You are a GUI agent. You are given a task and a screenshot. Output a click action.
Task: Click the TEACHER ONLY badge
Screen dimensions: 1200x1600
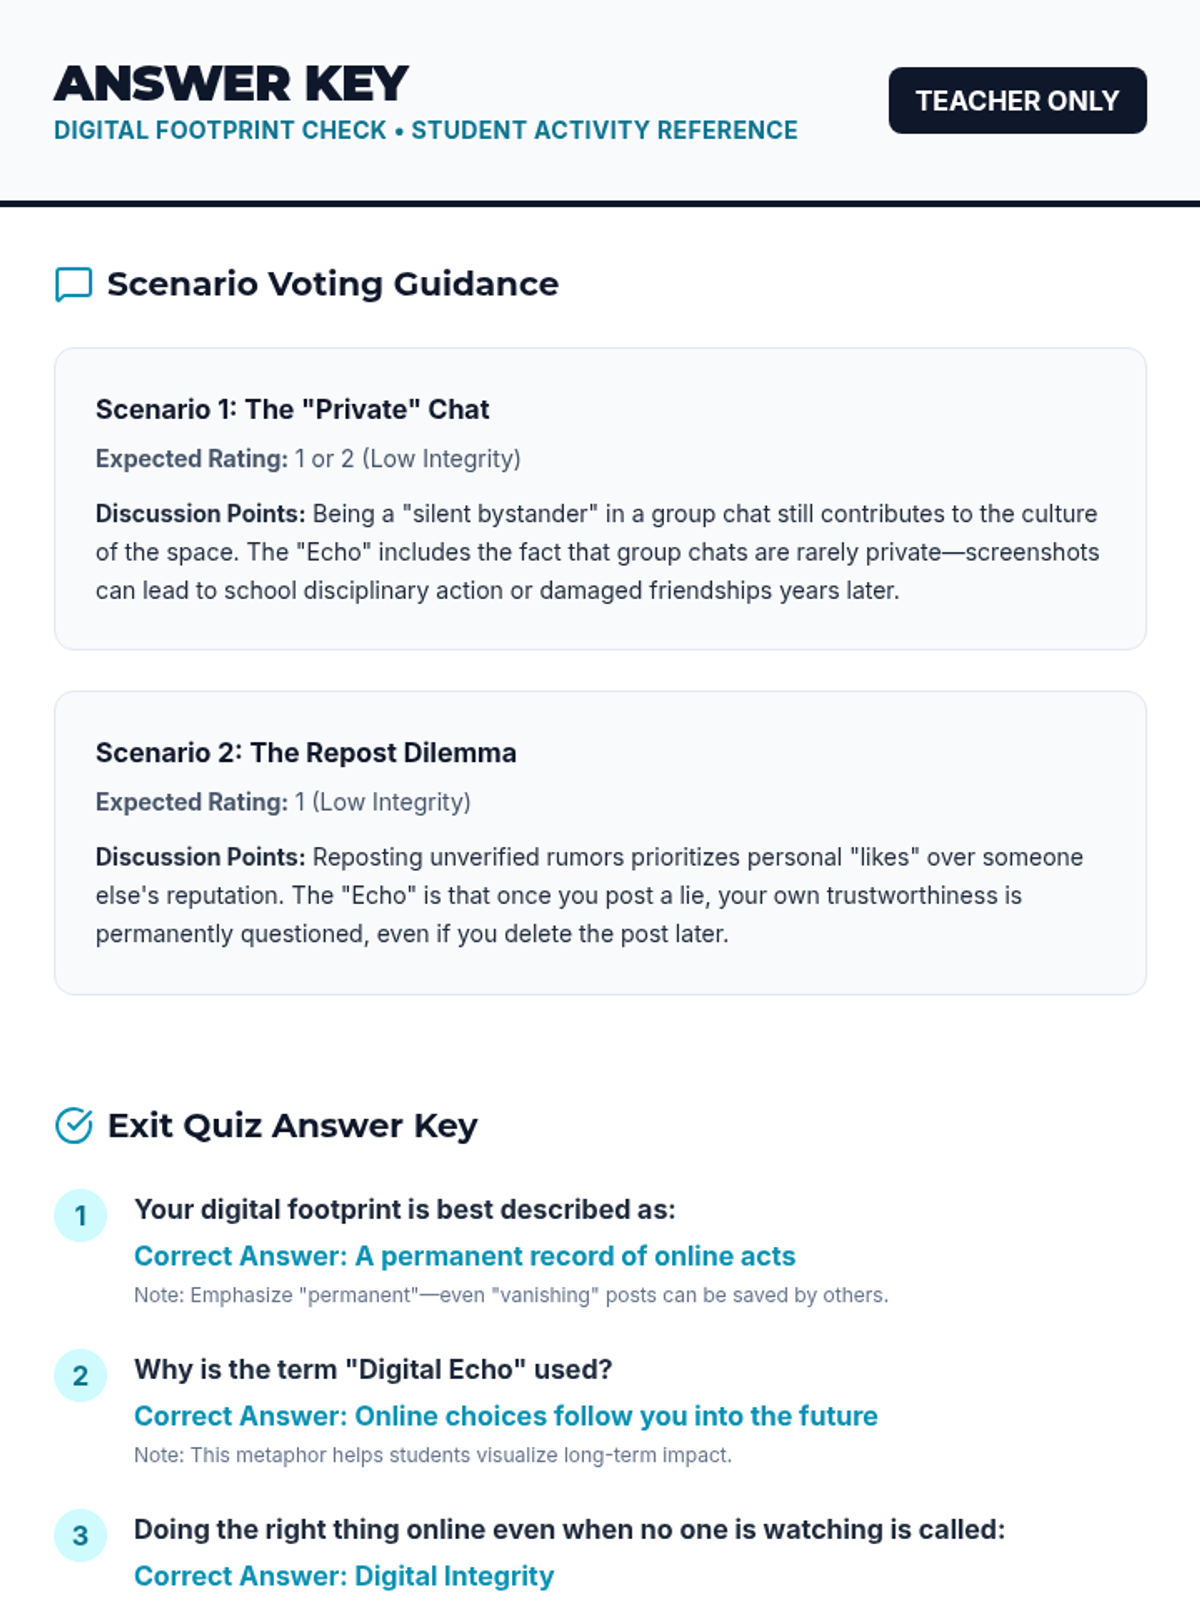tap(1017, 101)
